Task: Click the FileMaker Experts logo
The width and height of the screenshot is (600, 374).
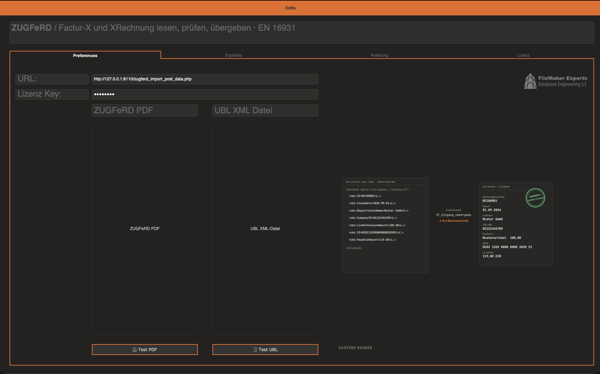Action: pos(555,81)
